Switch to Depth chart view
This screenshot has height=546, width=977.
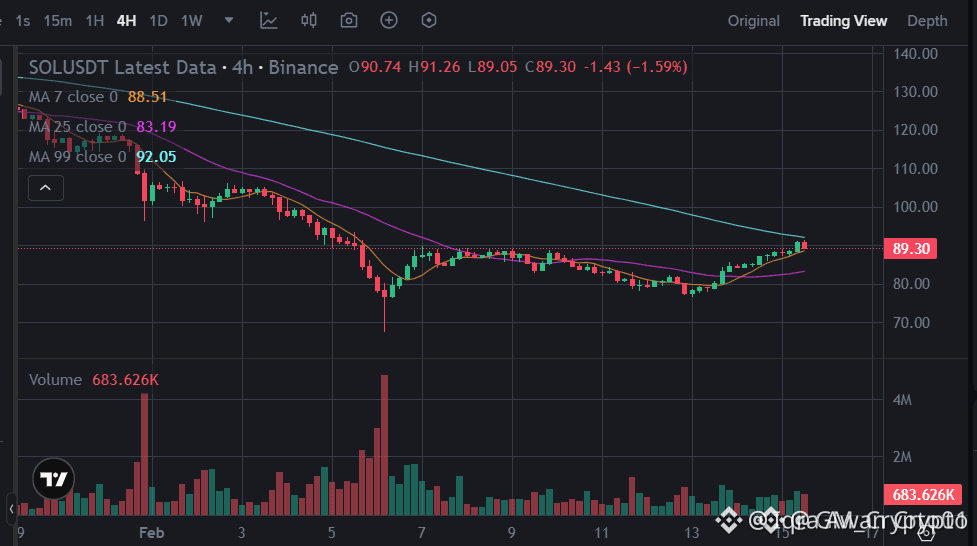pyautogui.click(x=927, y=21)
